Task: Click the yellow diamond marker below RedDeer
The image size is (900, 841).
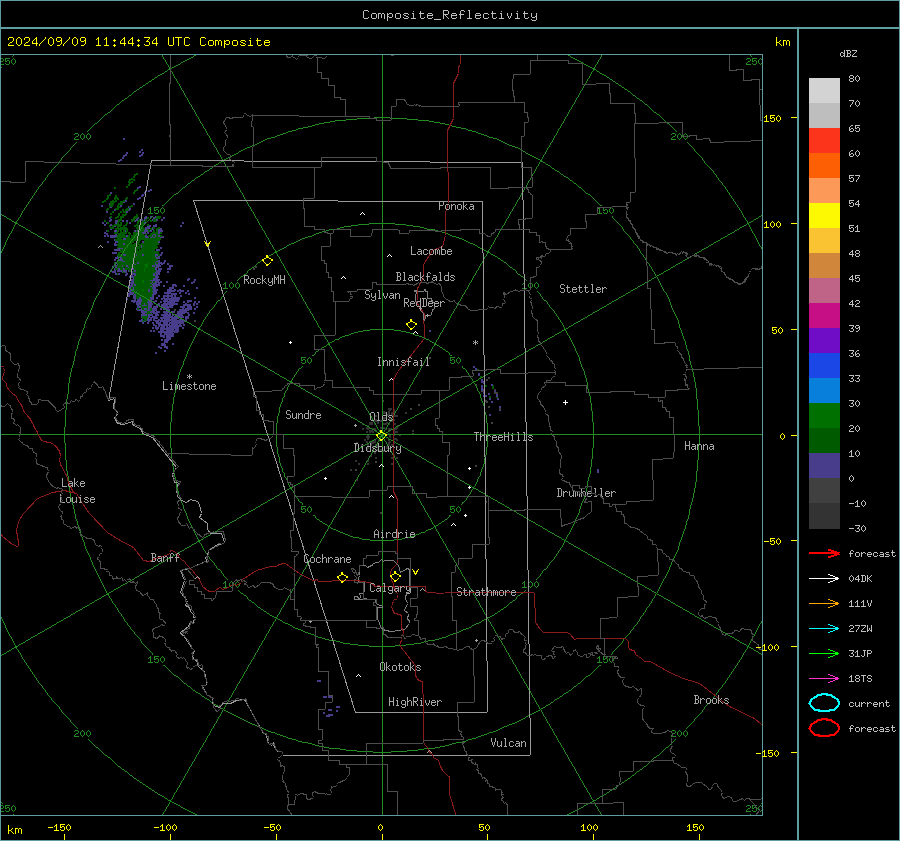Action: (411, 325)
